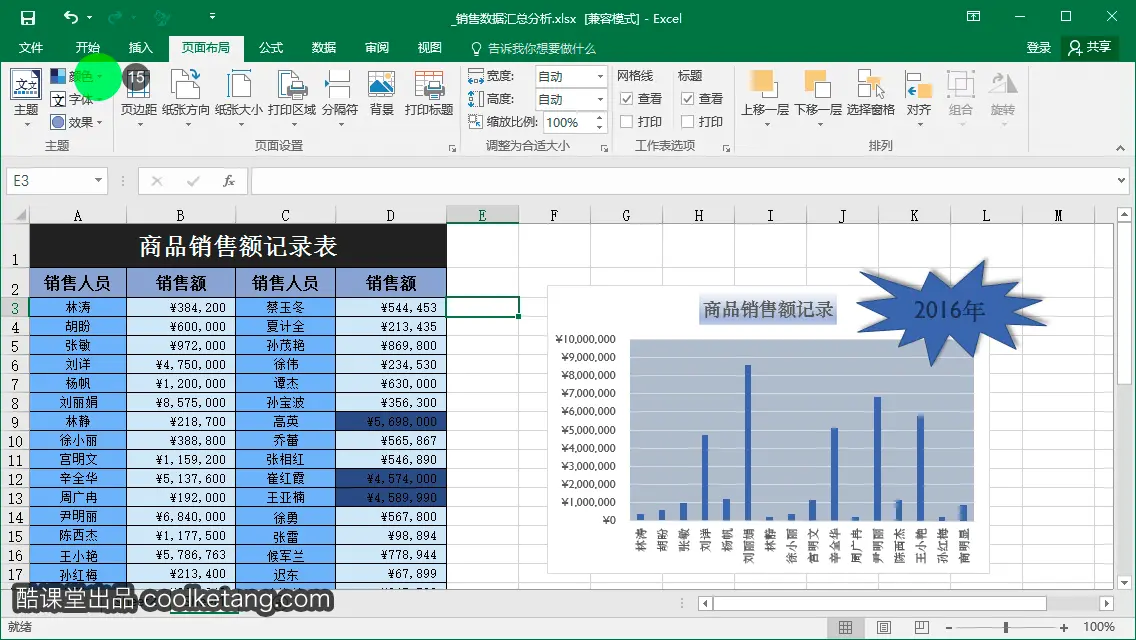Click the Scale (缩放比例) 100% field
The height and width of the screenshot is (640, 1136).
(x=568, y=122)
